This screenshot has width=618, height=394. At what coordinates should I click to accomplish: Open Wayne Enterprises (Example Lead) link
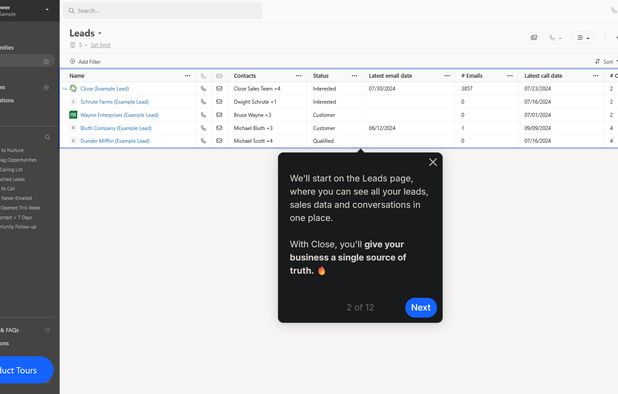click(x=119, y=115)
